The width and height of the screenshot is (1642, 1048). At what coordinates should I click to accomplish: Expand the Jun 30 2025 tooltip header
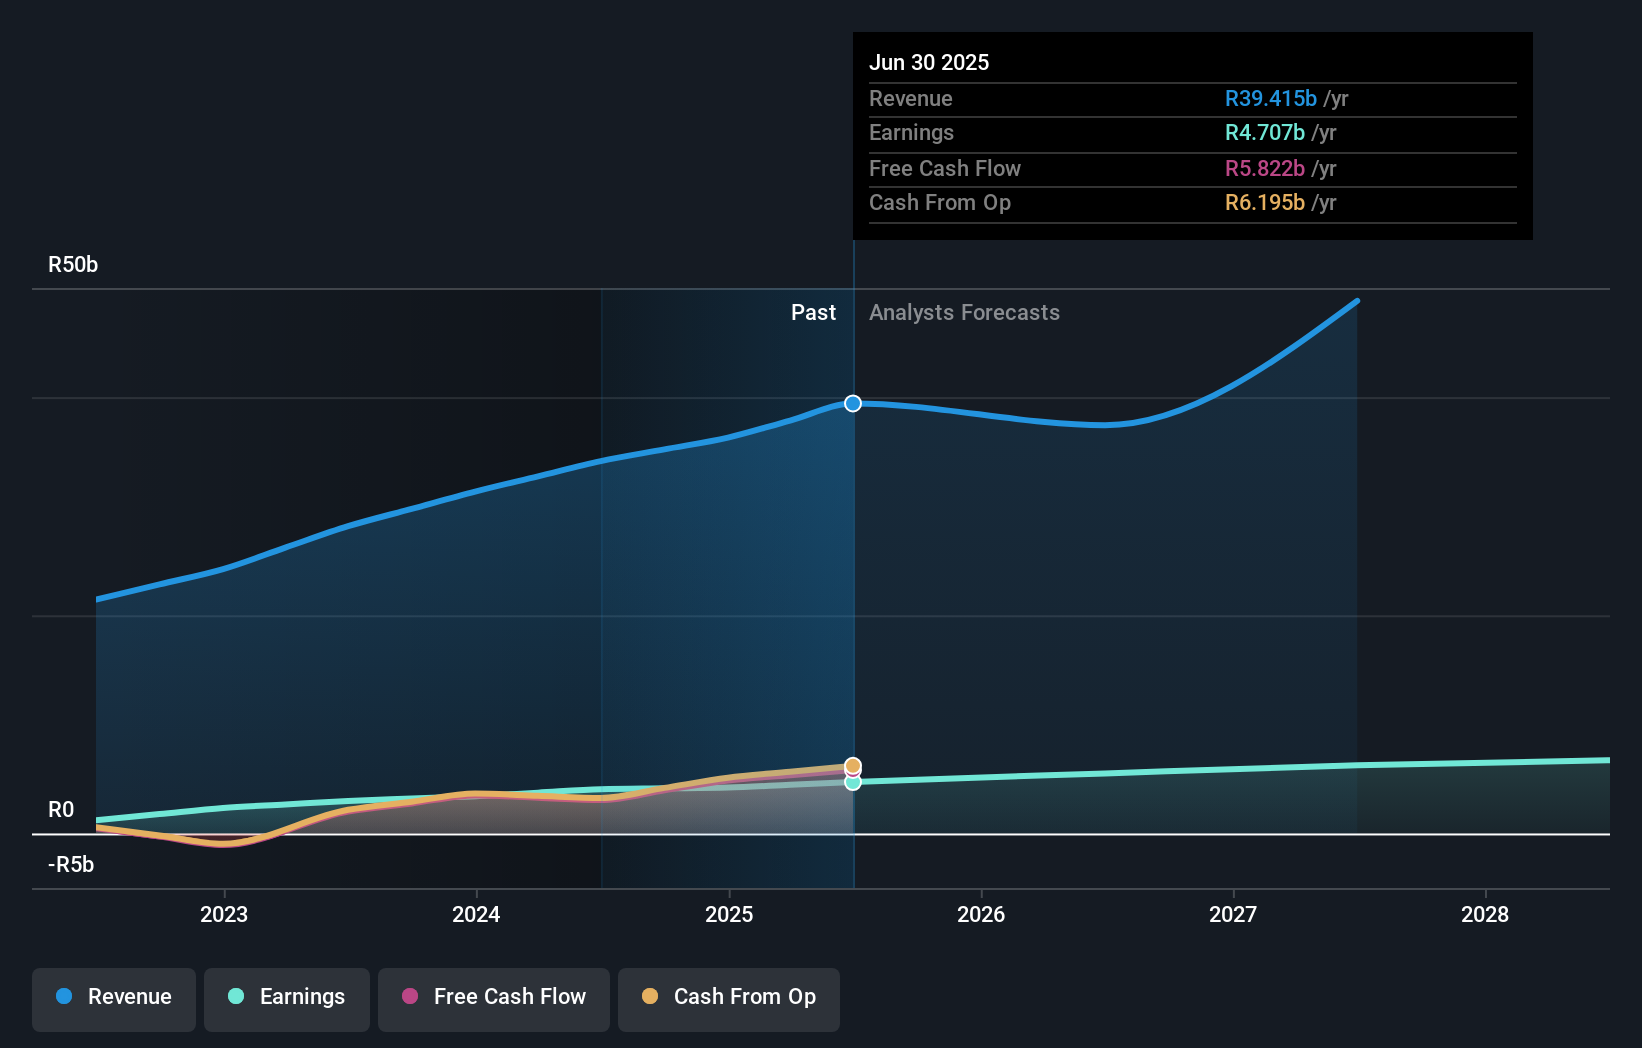(x=930, y=62)
